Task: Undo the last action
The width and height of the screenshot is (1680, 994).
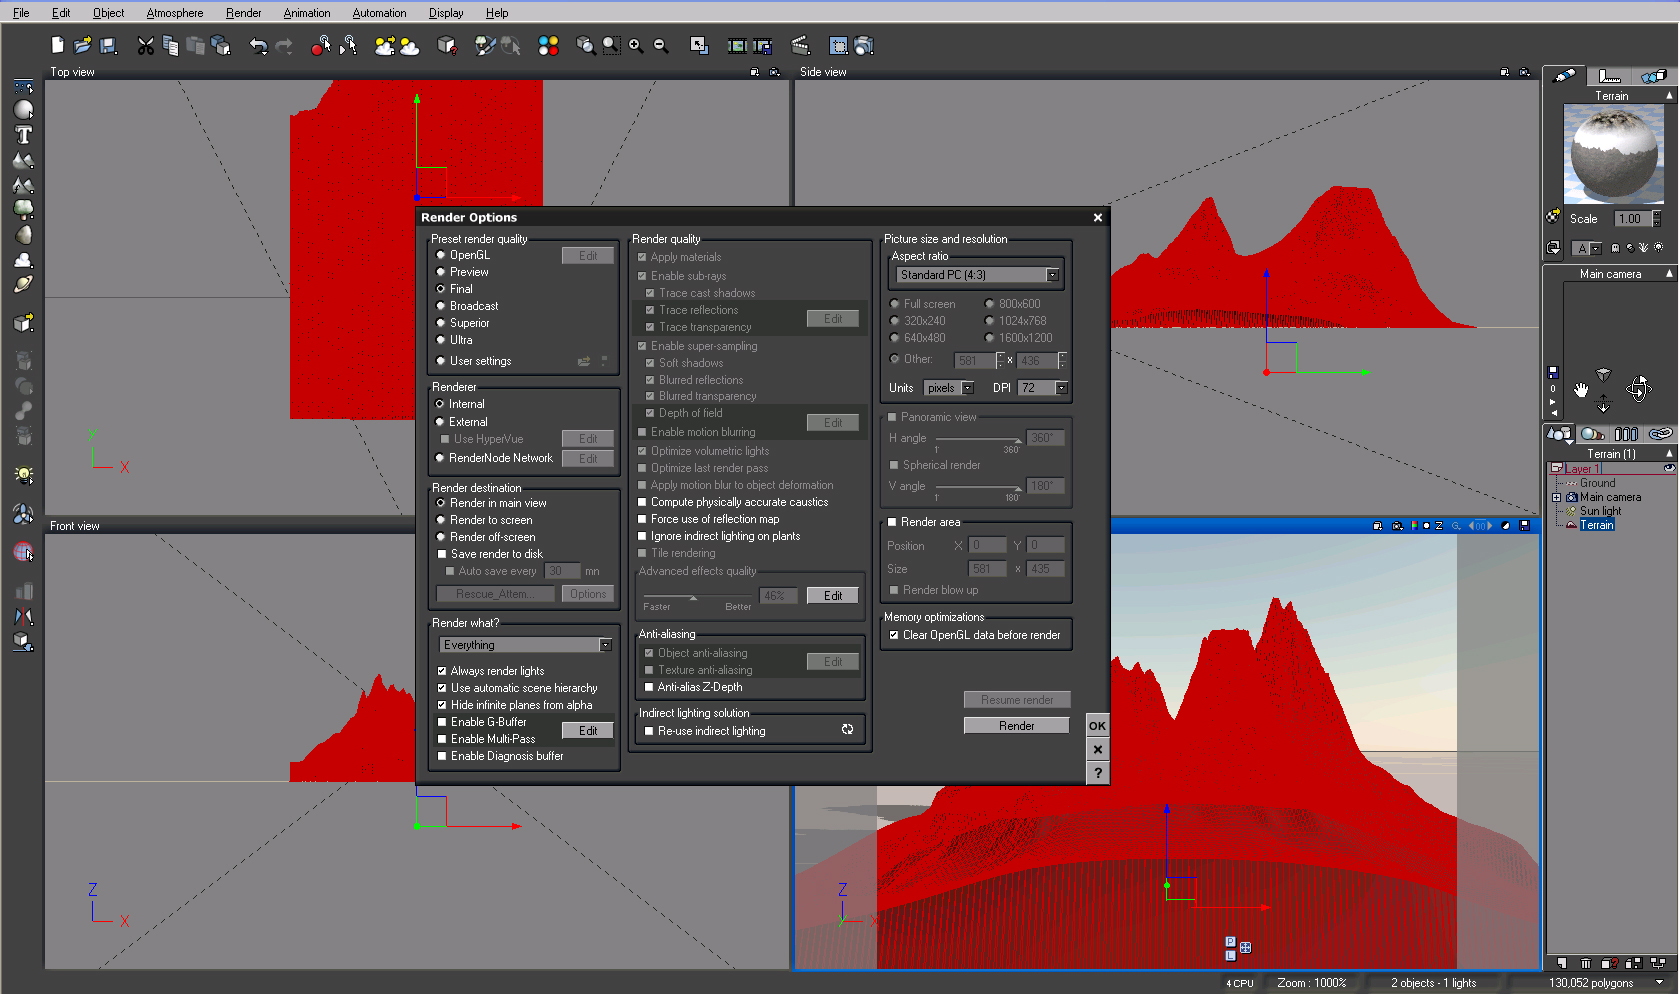Action: pos(259,45)
